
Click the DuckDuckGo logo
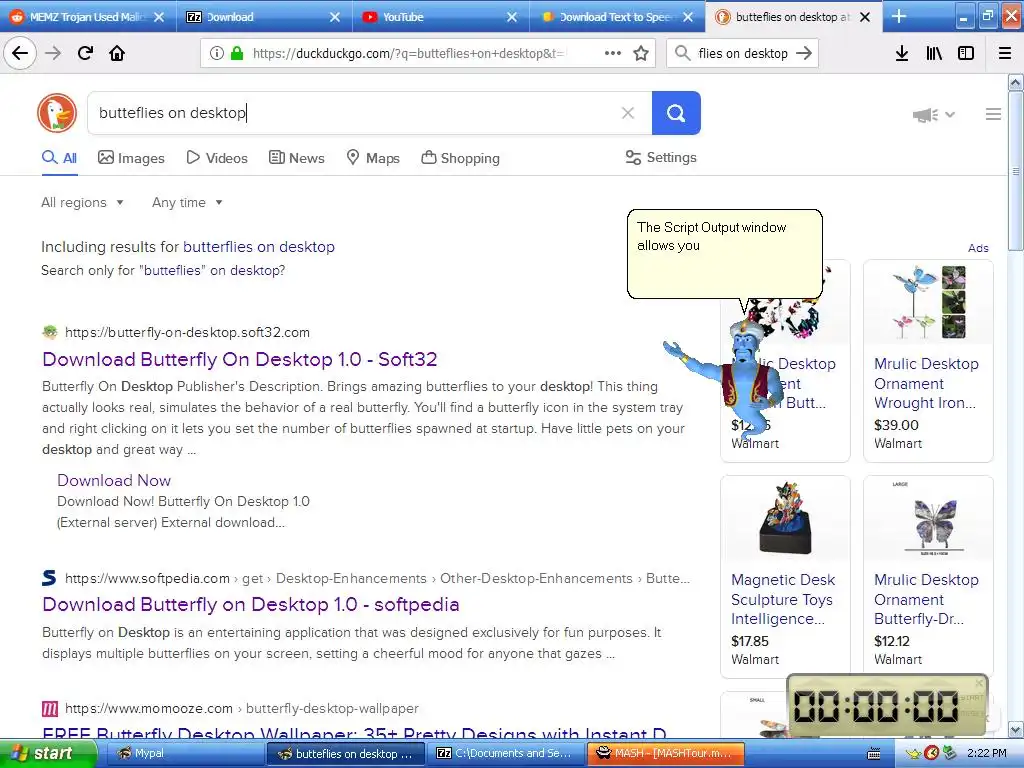tap(57, 112)
